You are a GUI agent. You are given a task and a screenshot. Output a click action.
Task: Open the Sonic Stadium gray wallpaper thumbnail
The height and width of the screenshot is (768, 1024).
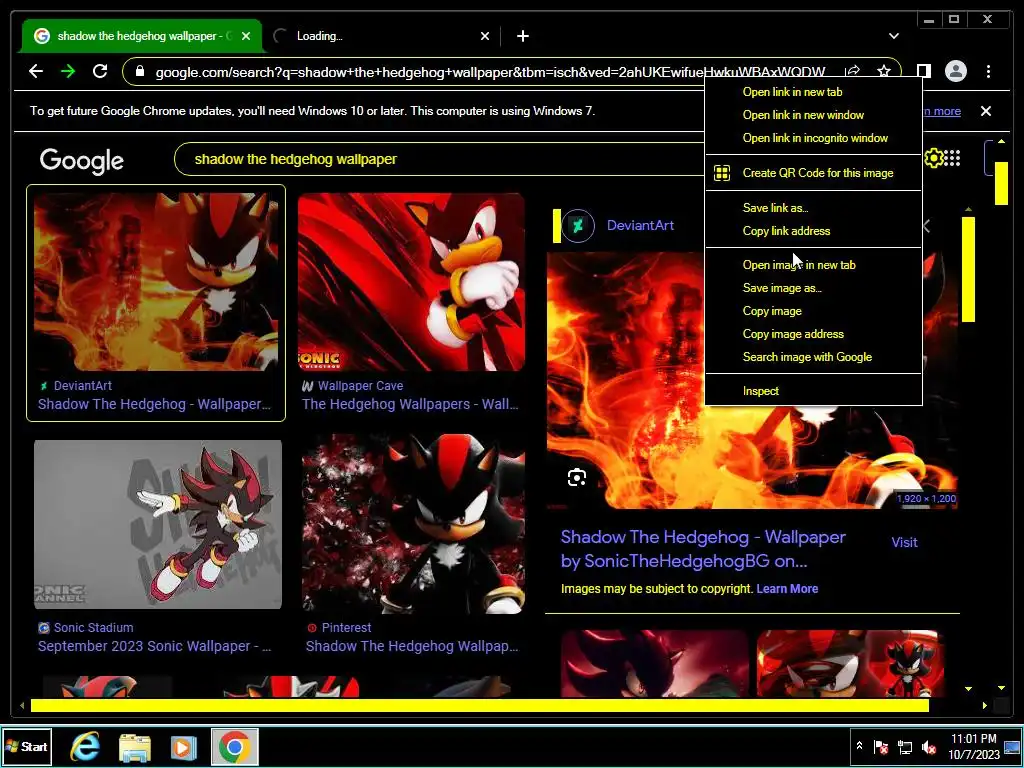click(158, 524)
